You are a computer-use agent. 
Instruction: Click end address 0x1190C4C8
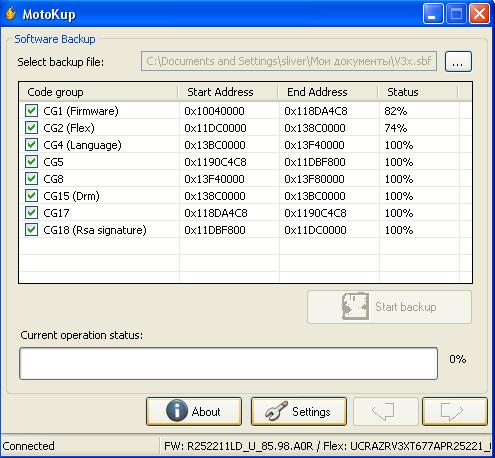tap(315, 213)
